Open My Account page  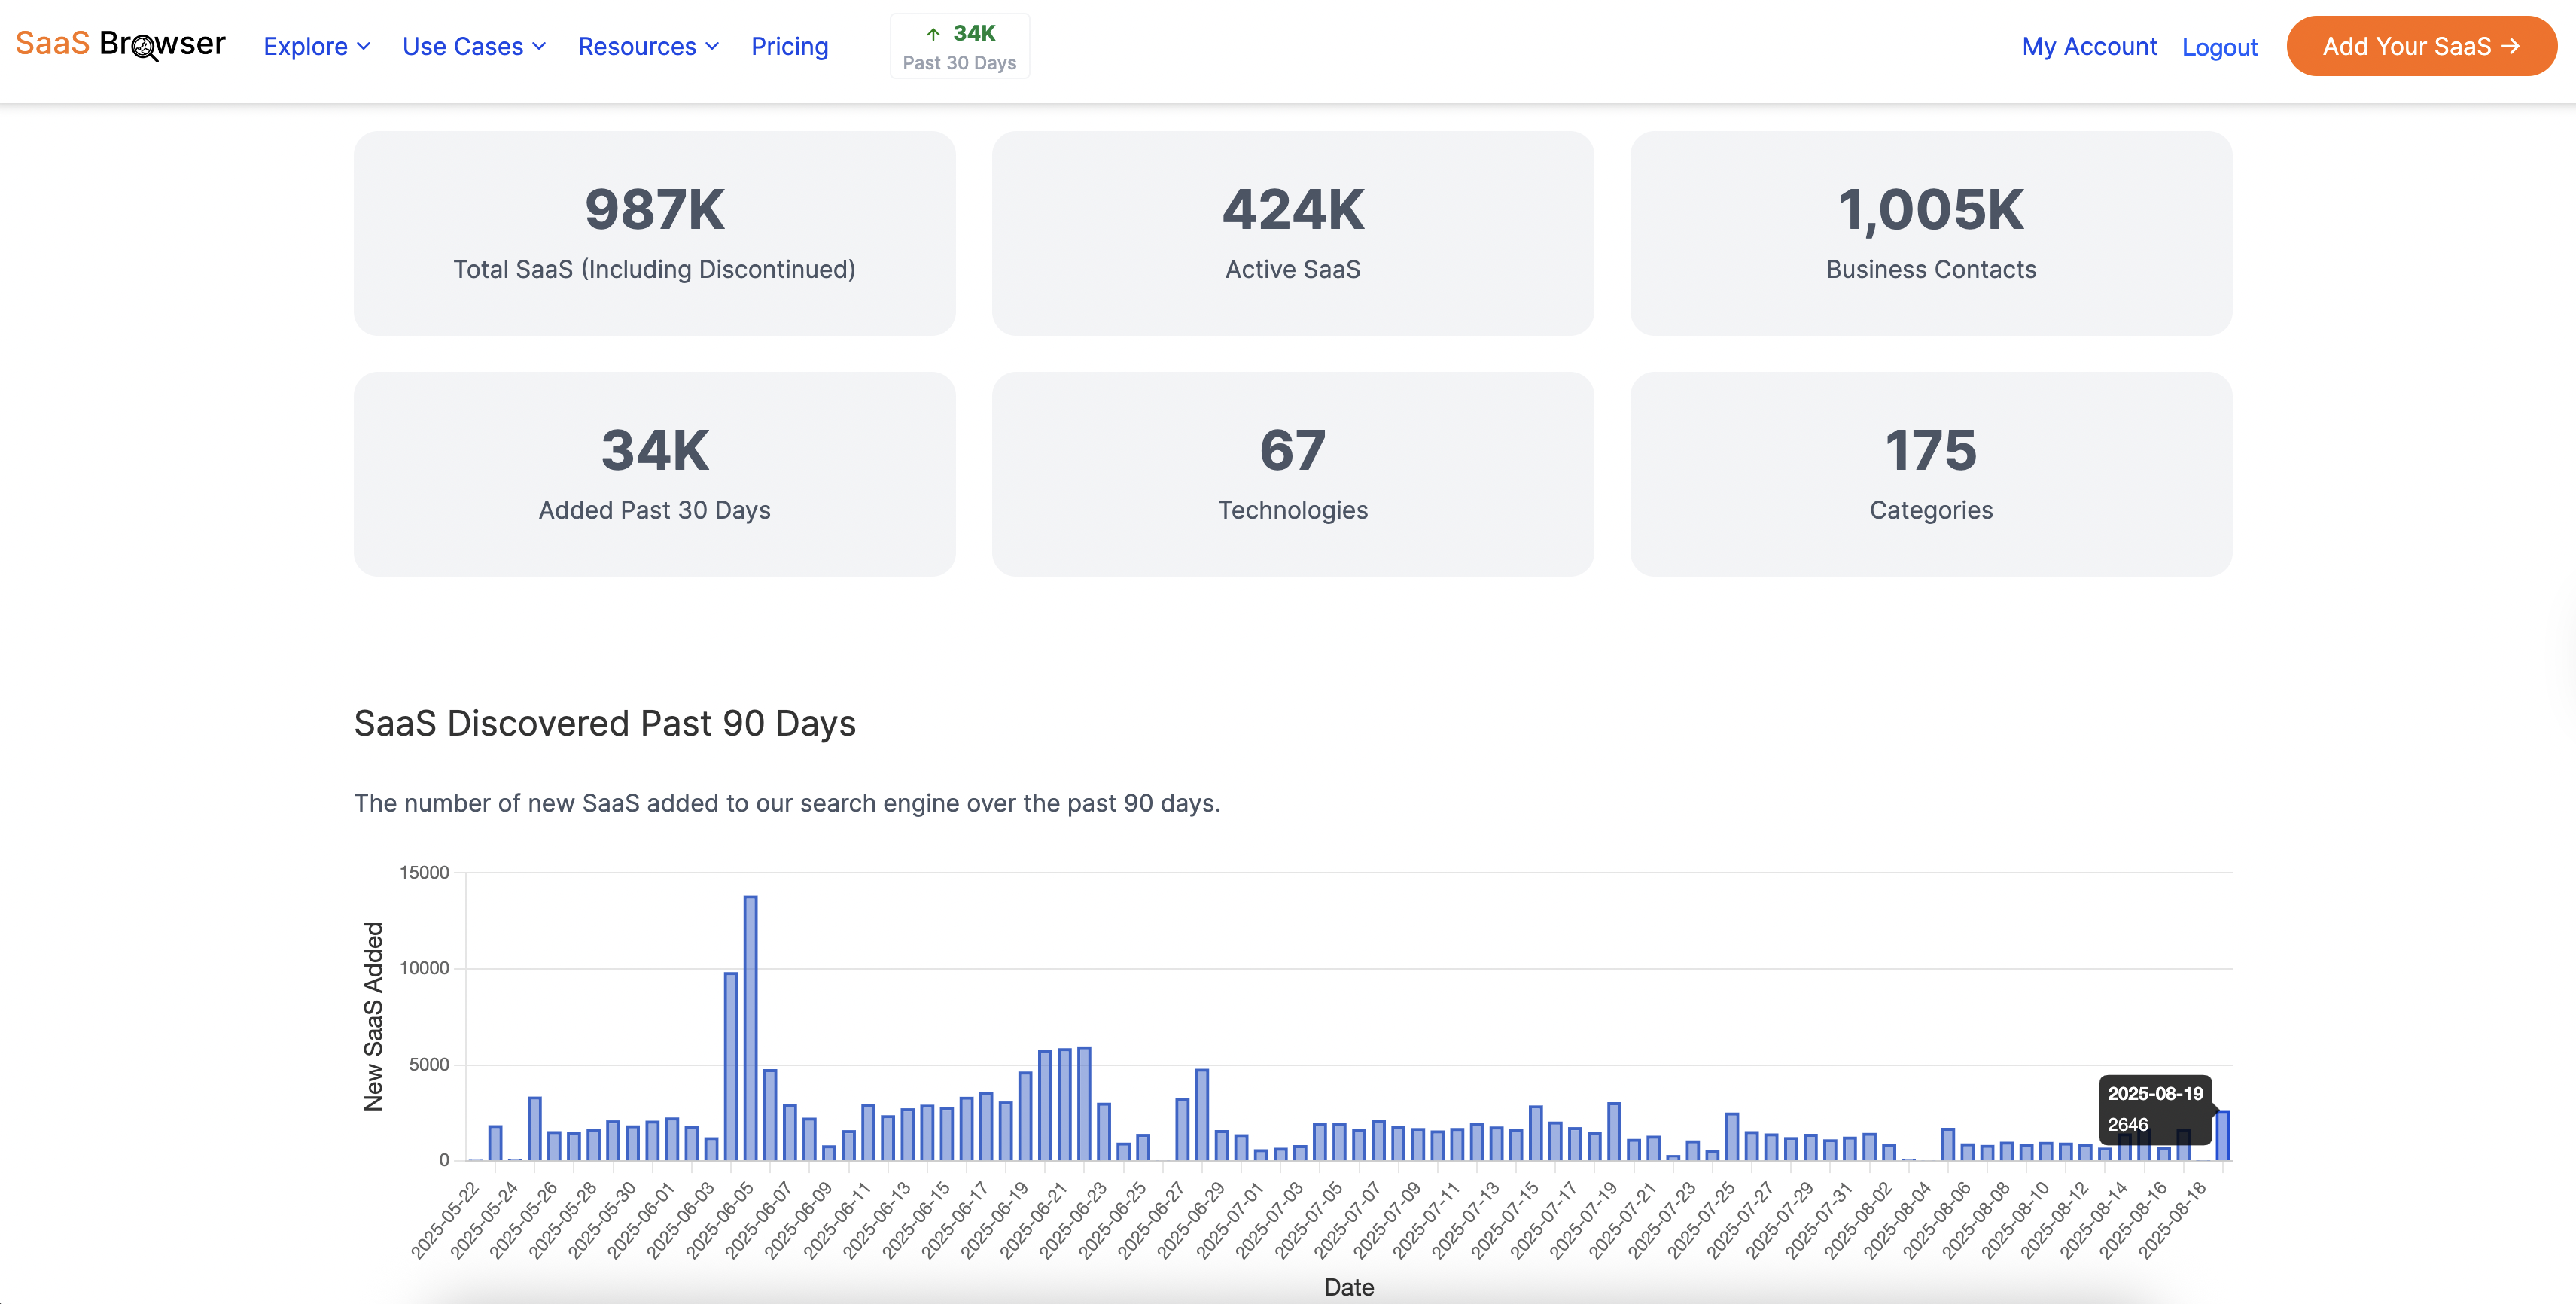tap(2089, 46)
